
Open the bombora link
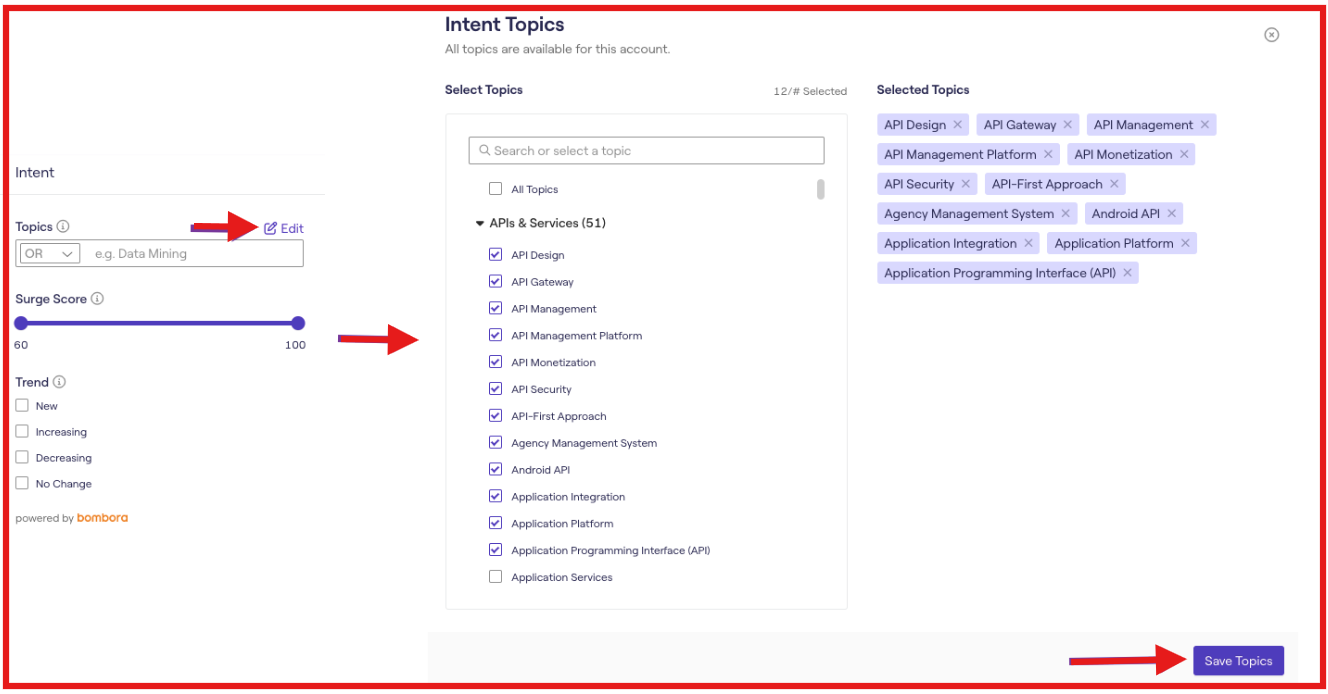[102, 518]
